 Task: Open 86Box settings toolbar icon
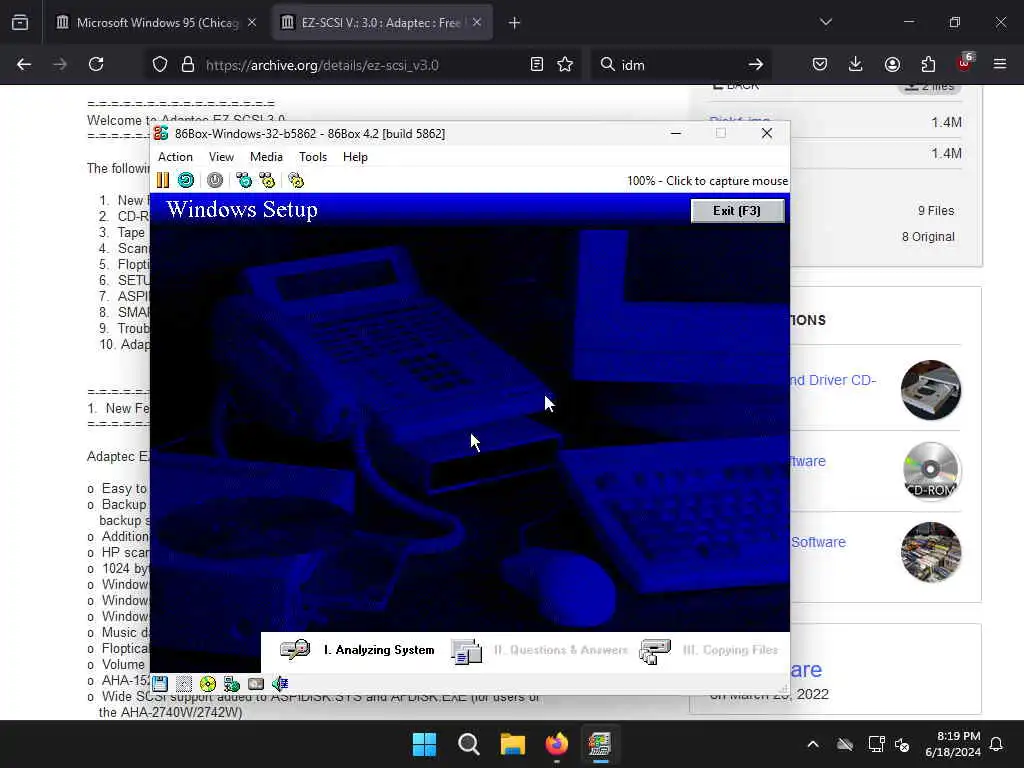point(296,180)
